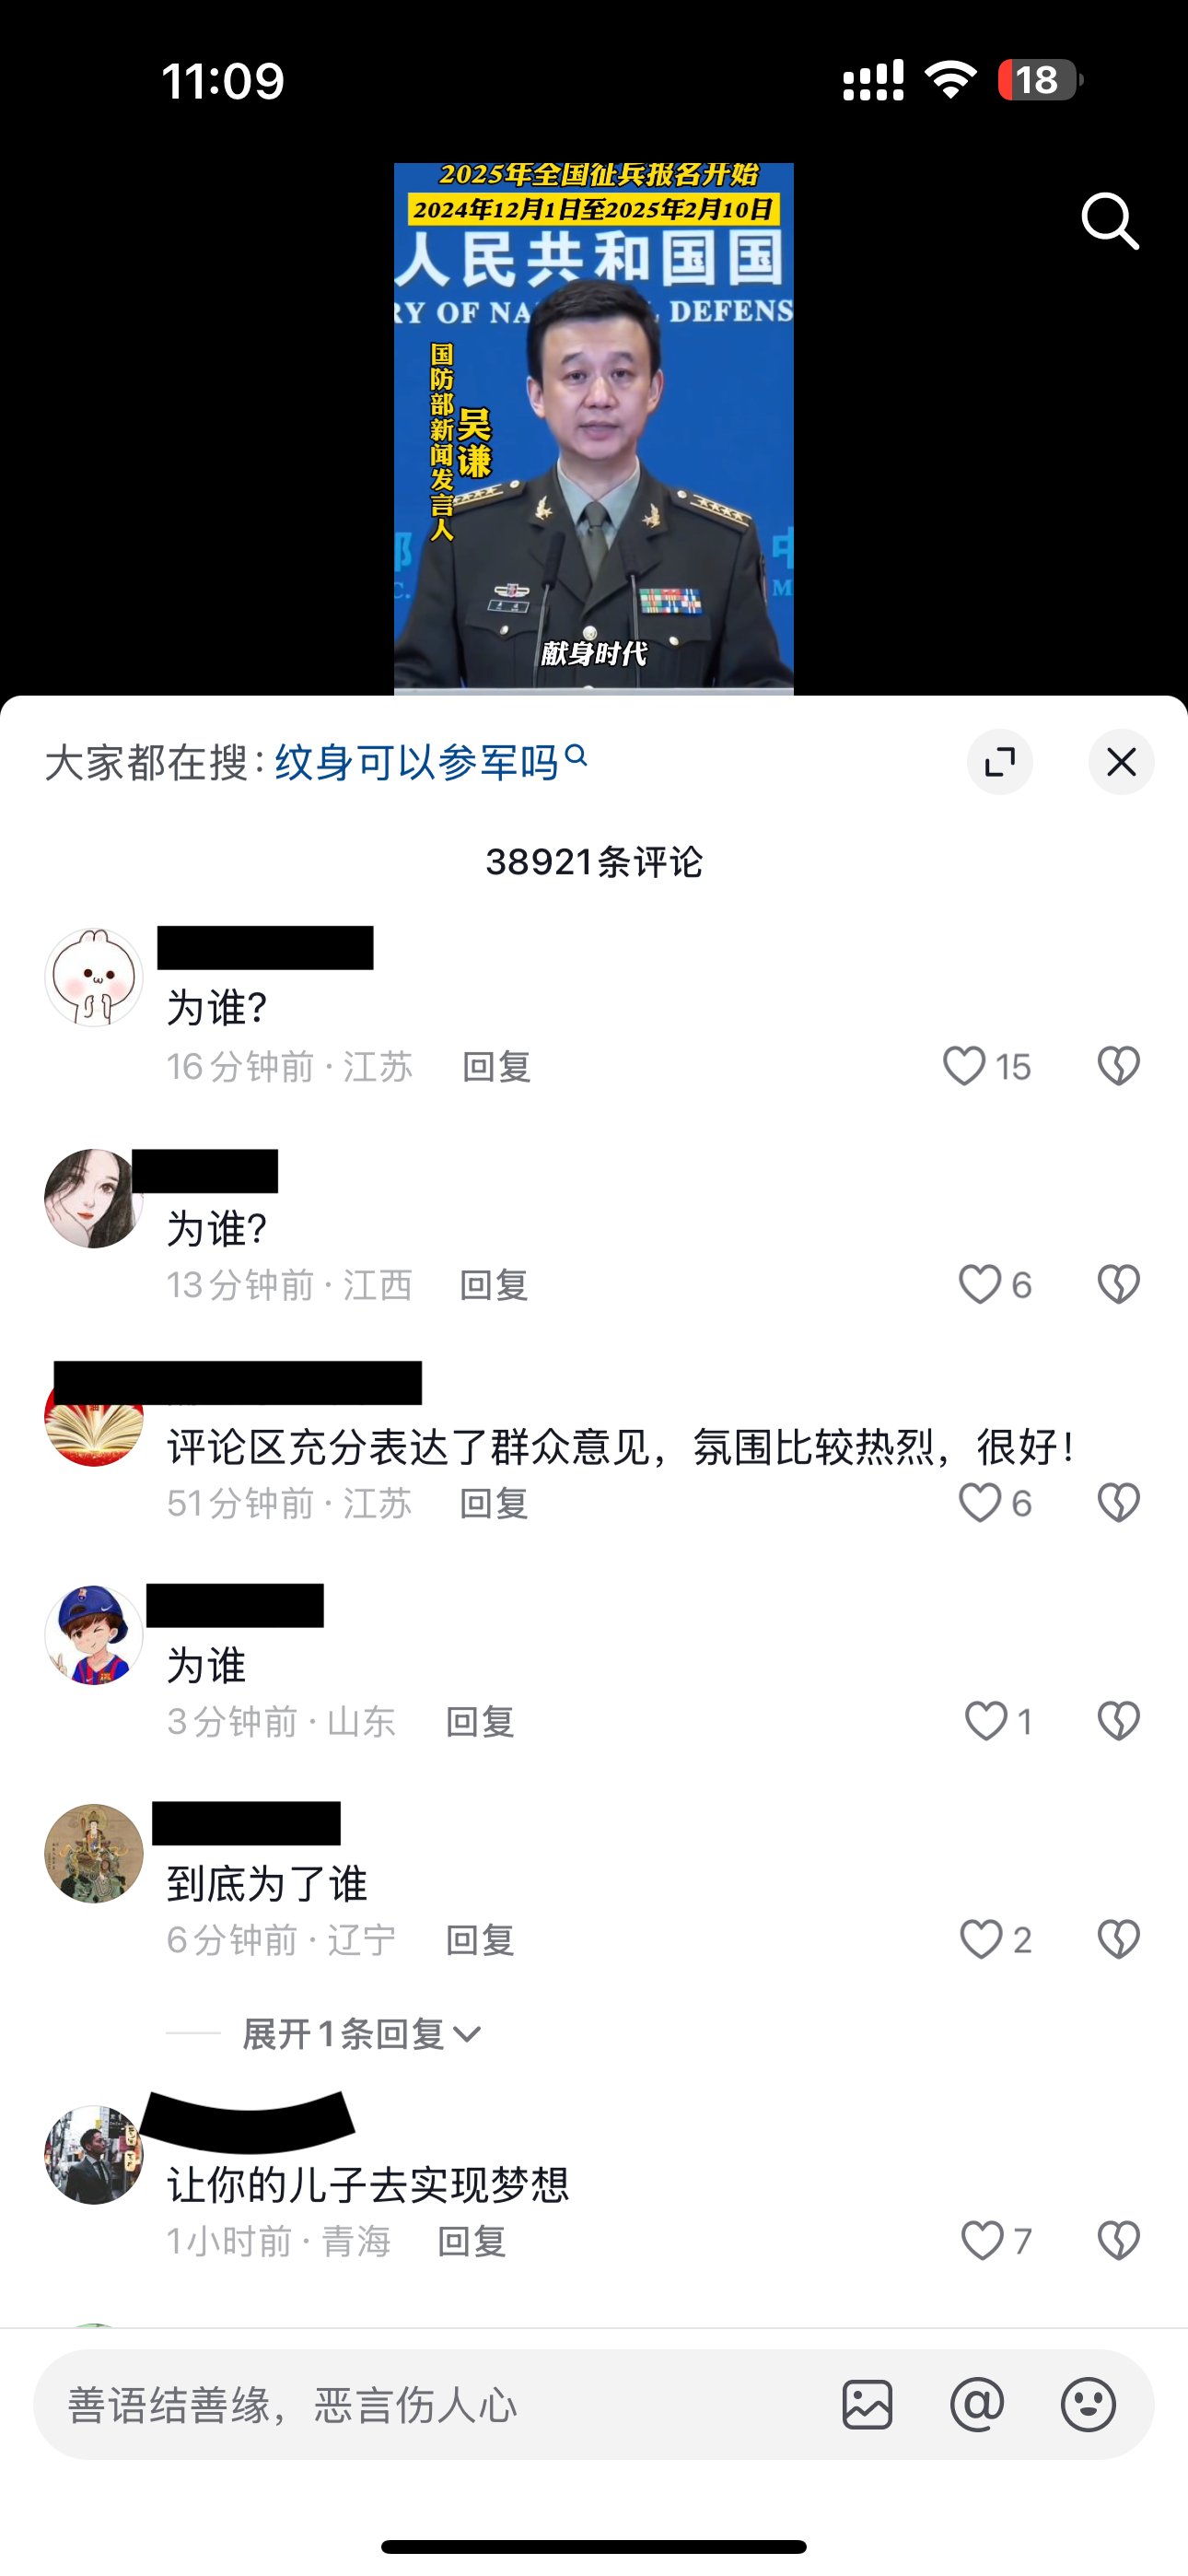
Task: Tap the image attachment icon in comment bar
Action: pos(867,2404)
